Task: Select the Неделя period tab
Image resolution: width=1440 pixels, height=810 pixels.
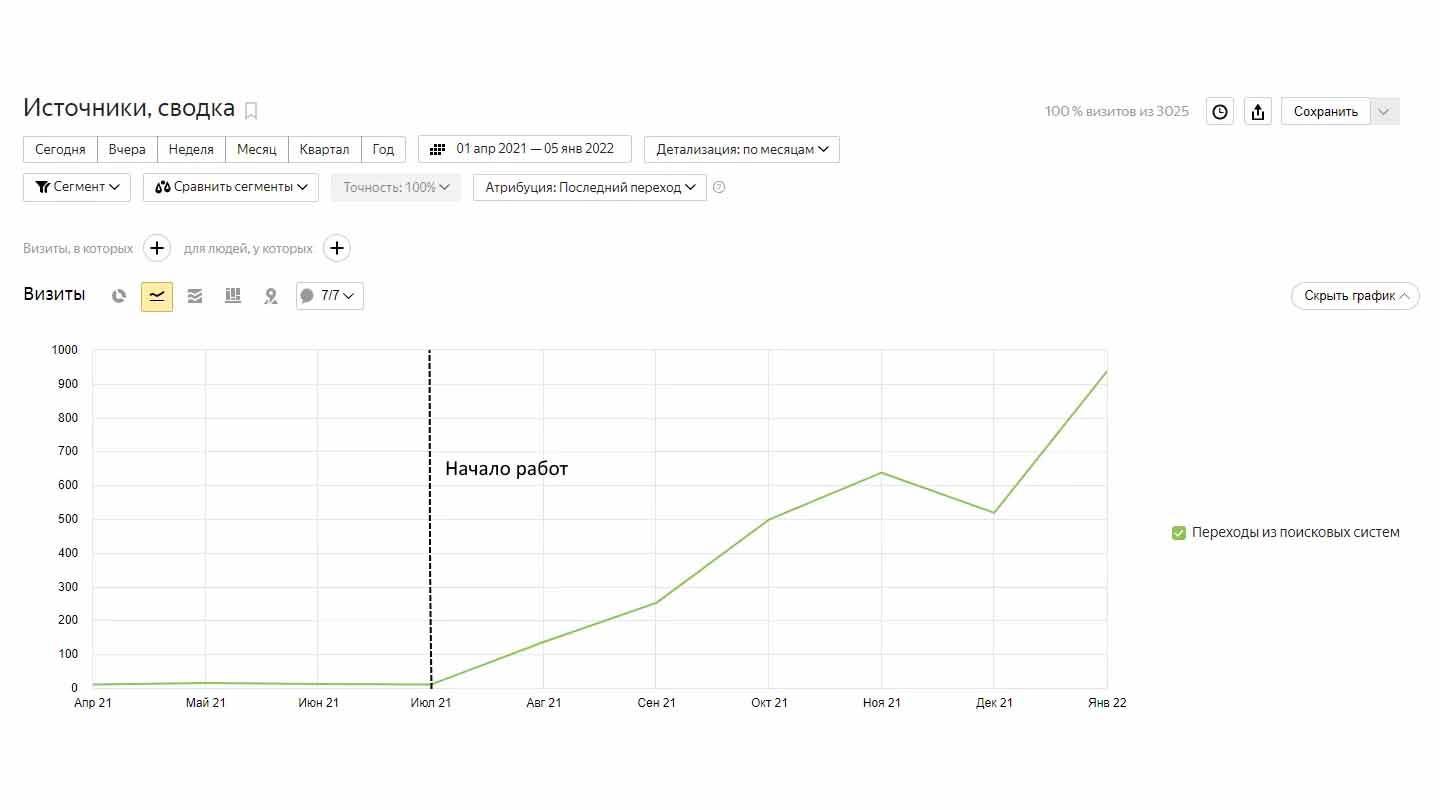Action: [191, 149]
